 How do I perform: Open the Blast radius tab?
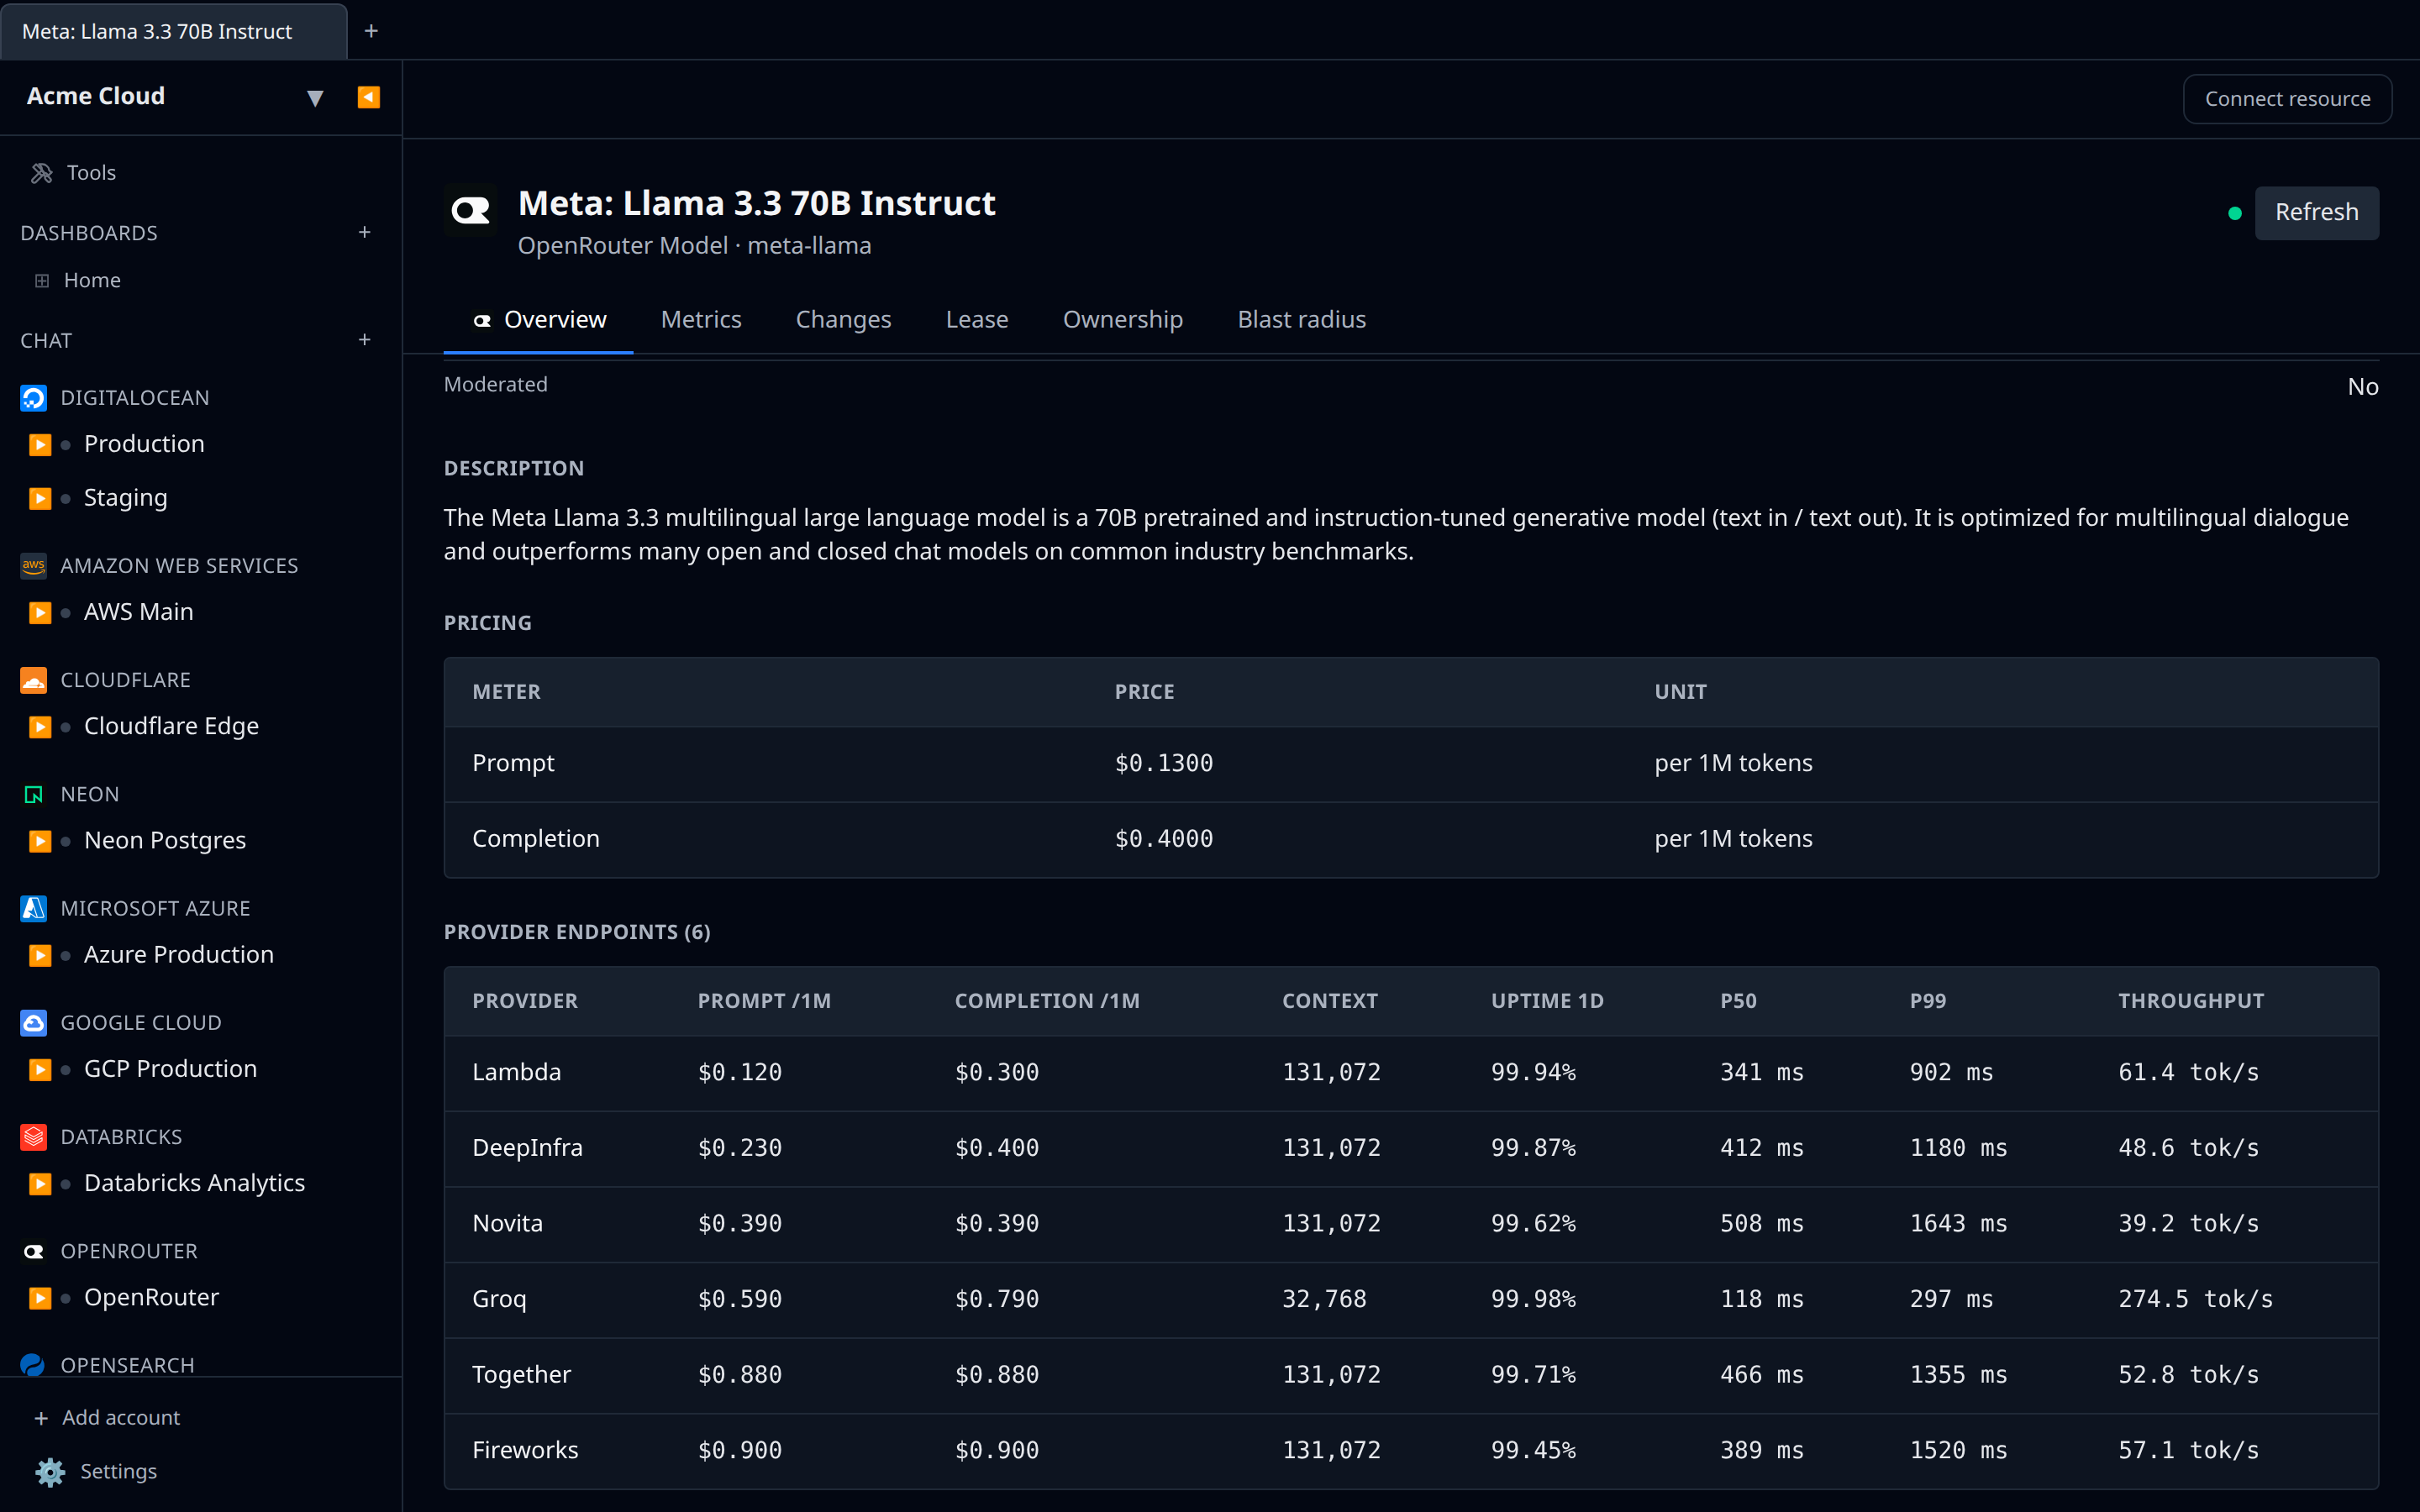[1301, 319]
